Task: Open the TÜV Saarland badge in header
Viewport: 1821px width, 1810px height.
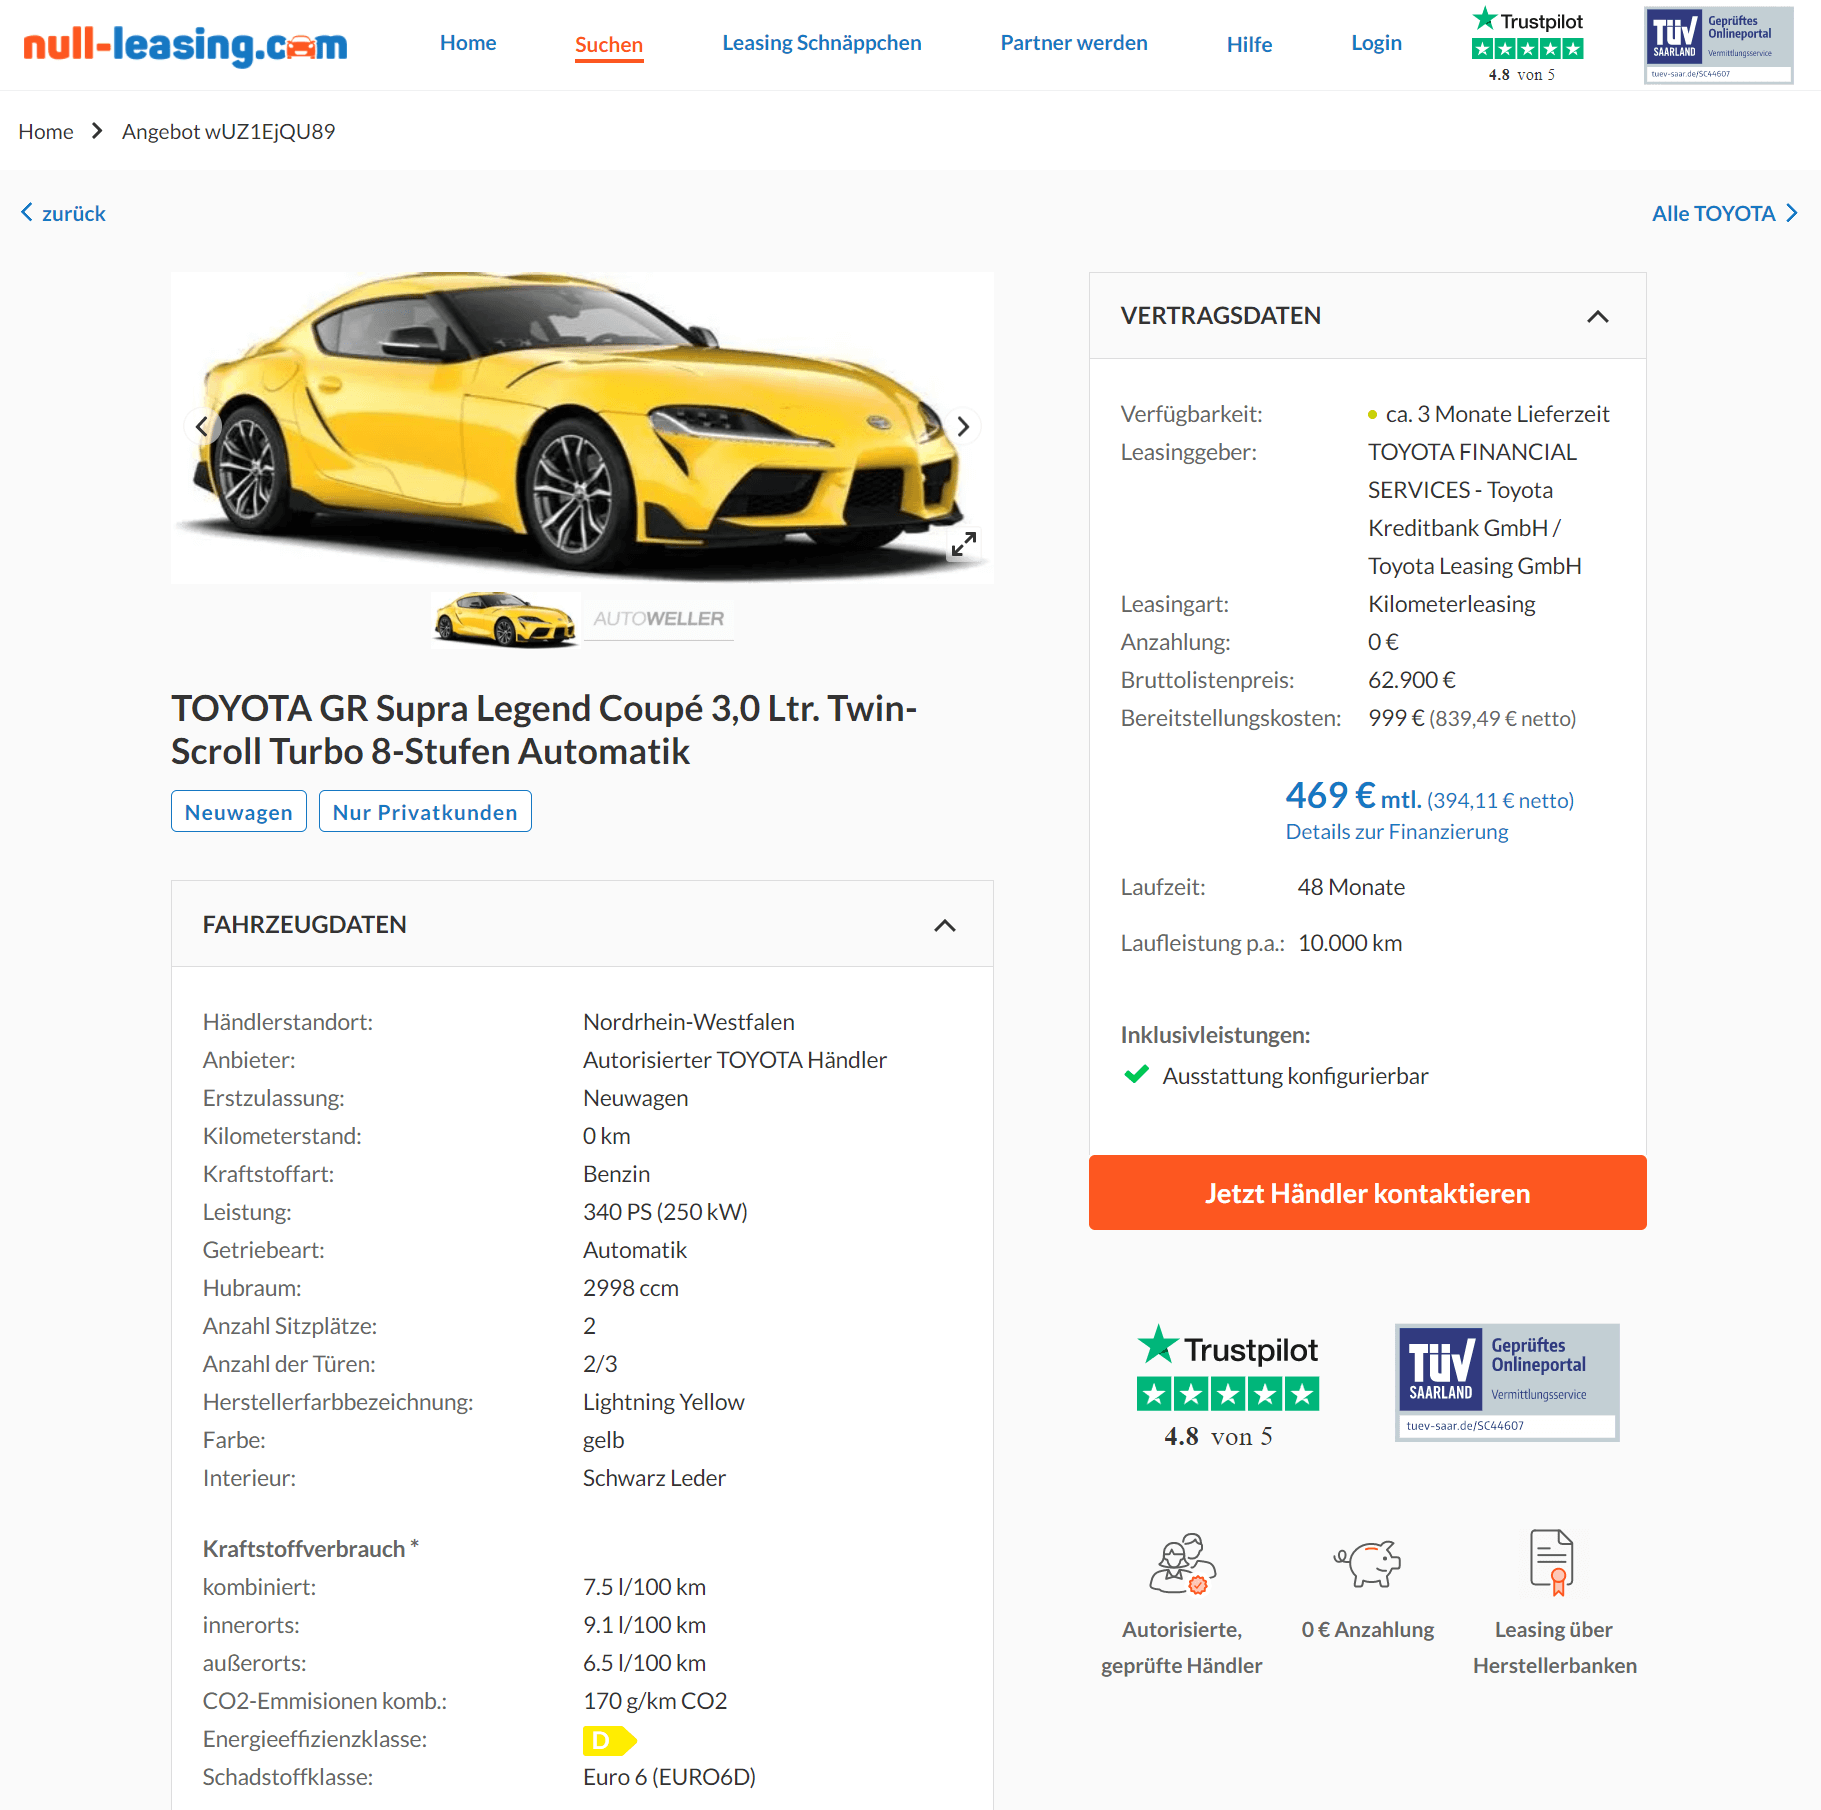Action: coord(1718,45)
